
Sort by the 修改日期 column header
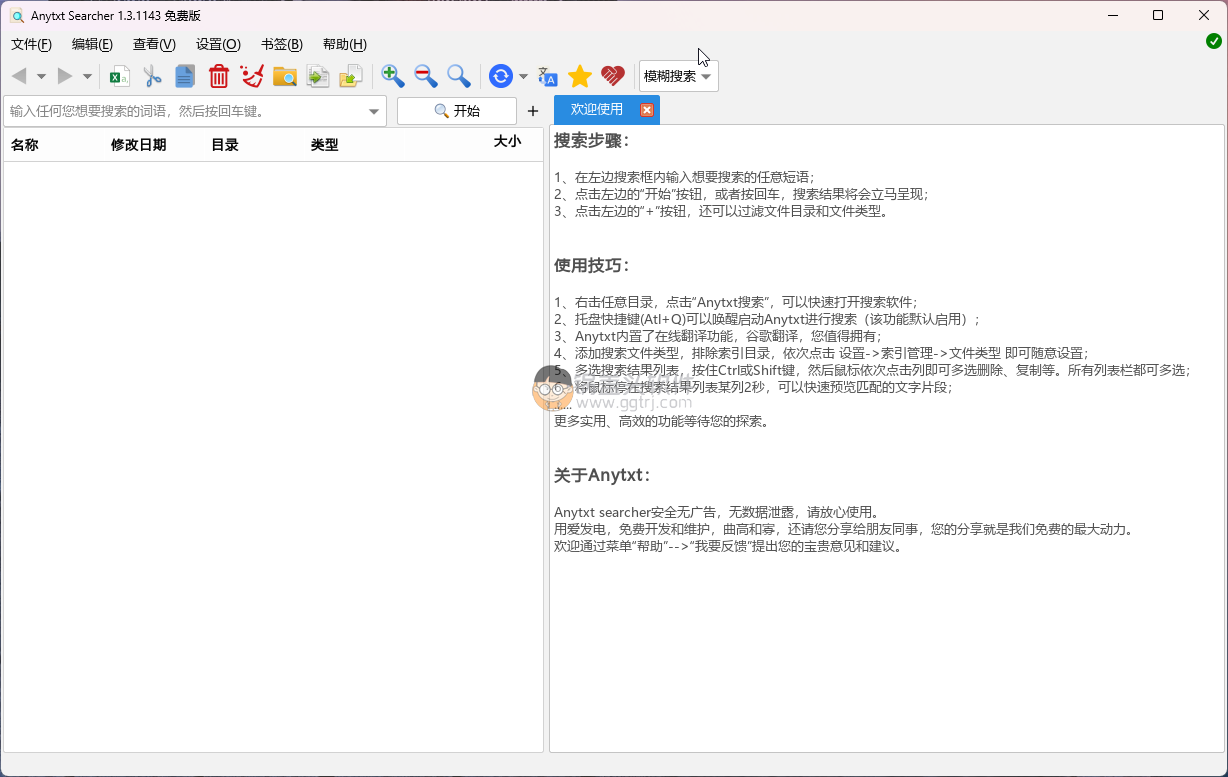pyautogui.click(x=139, y=145)
